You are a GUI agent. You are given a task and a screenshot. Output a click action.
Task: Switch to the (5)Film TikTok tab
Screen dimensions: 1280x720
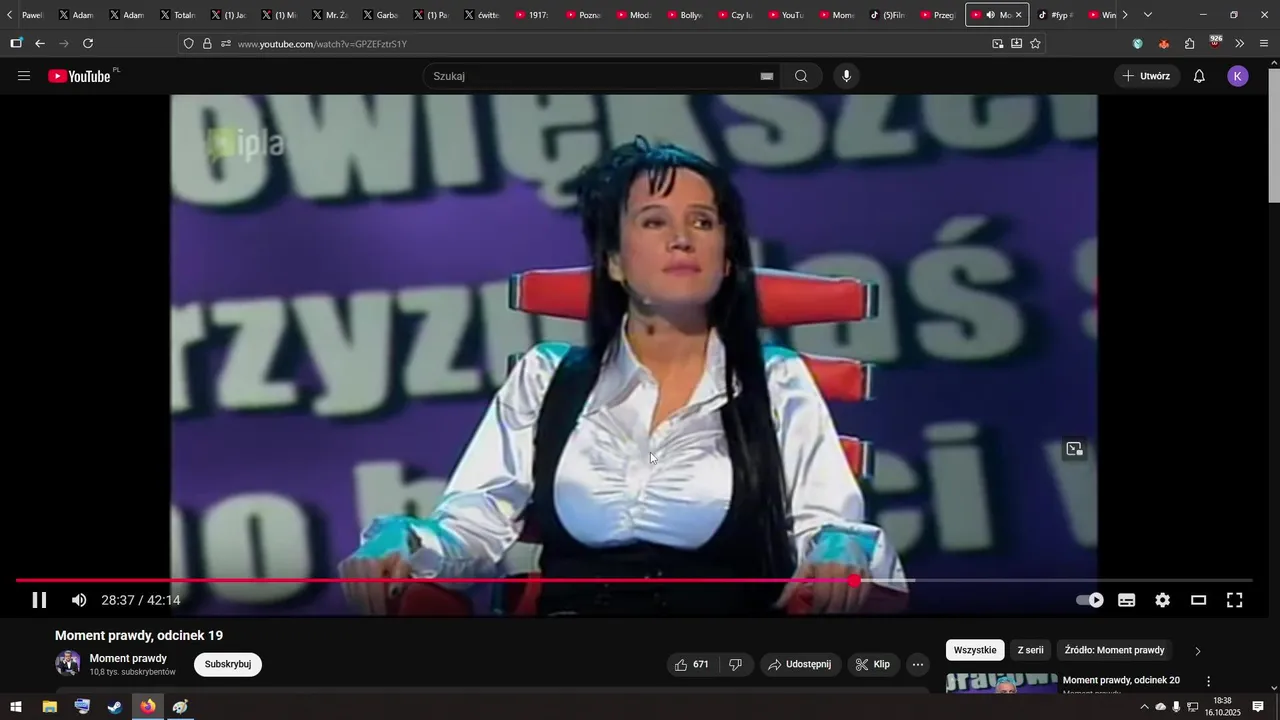click(x=888, y=15)
